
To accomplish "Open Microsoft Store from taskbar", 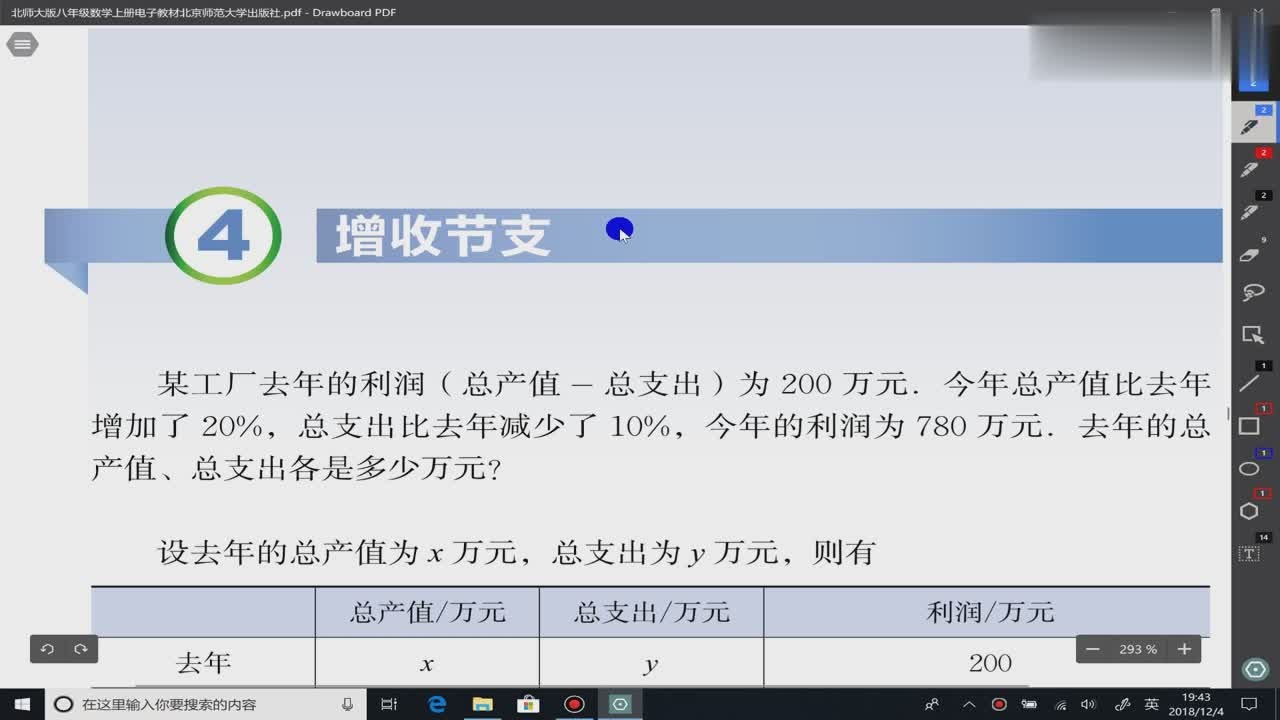I will [x=528, y=704].
